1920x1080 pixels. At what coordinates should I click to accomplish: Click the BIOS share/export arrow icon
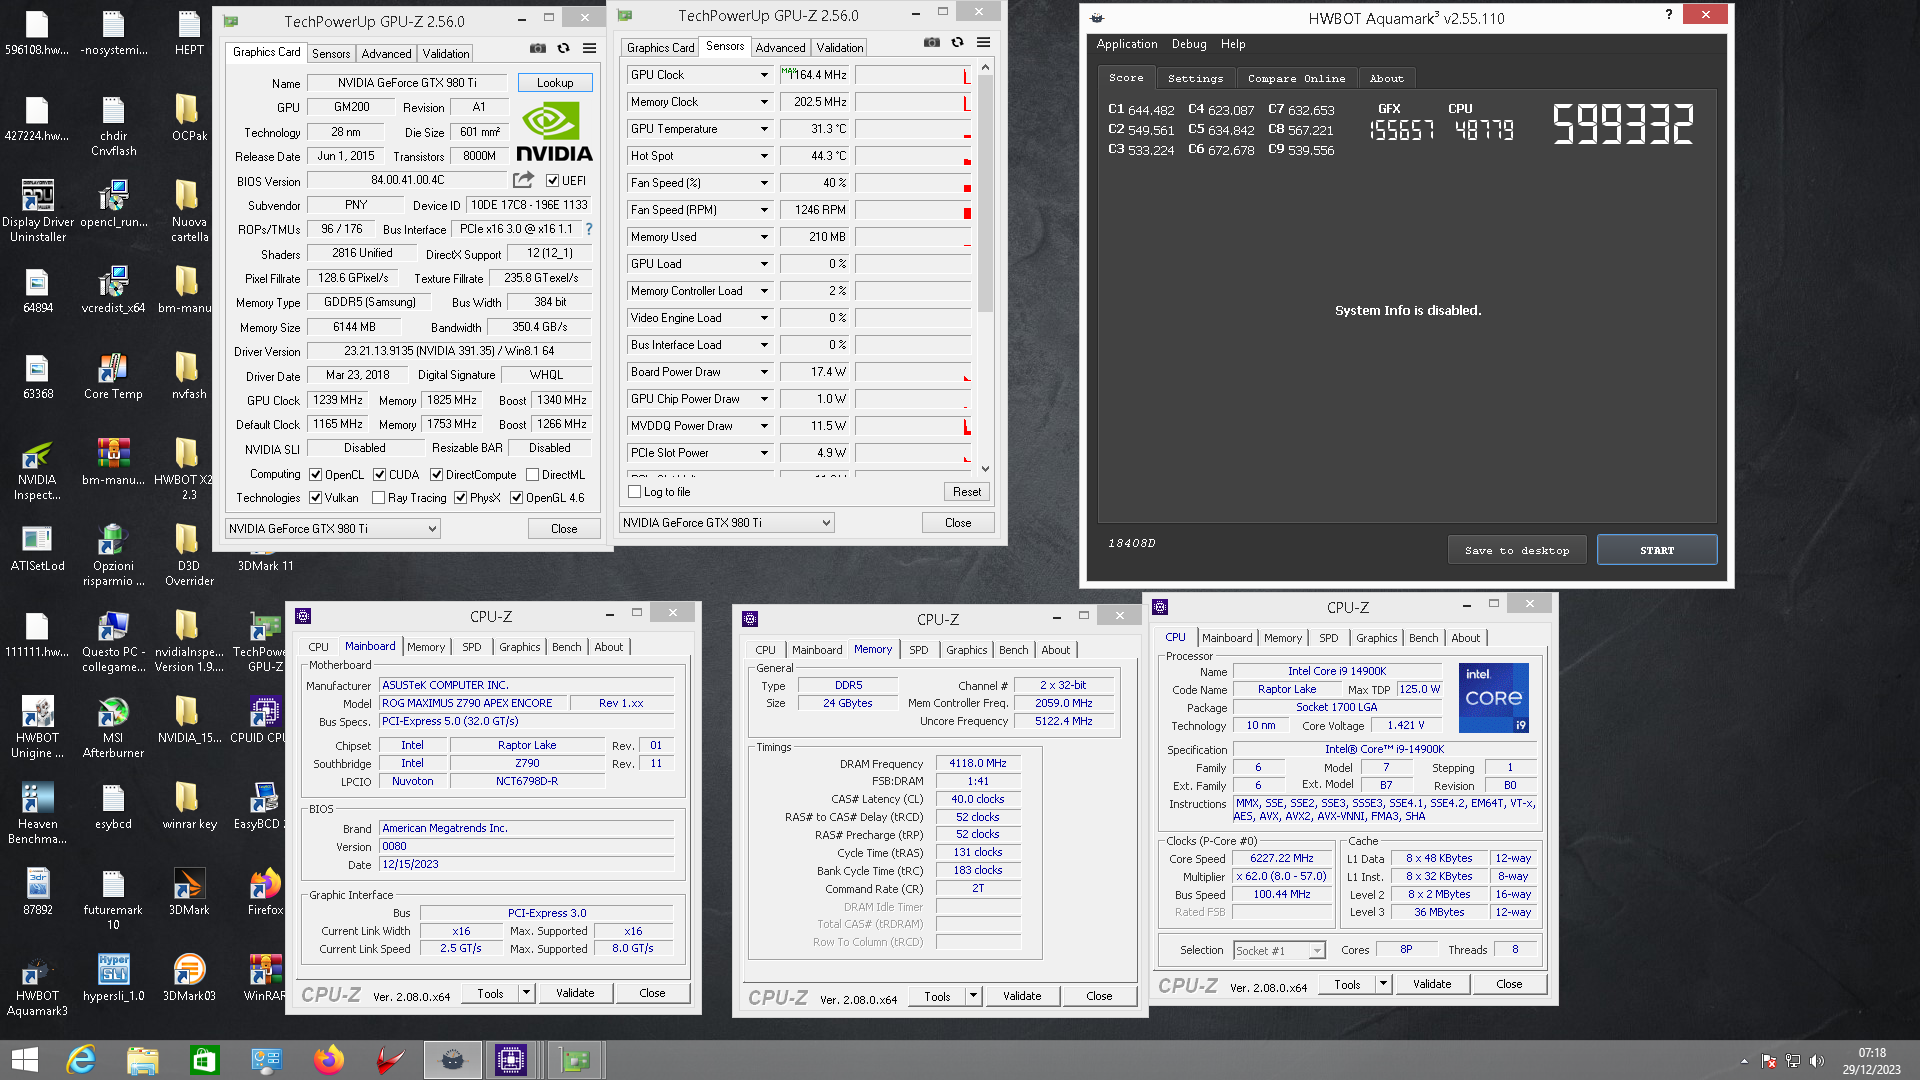pyautogui.click(x=523, y=180)
